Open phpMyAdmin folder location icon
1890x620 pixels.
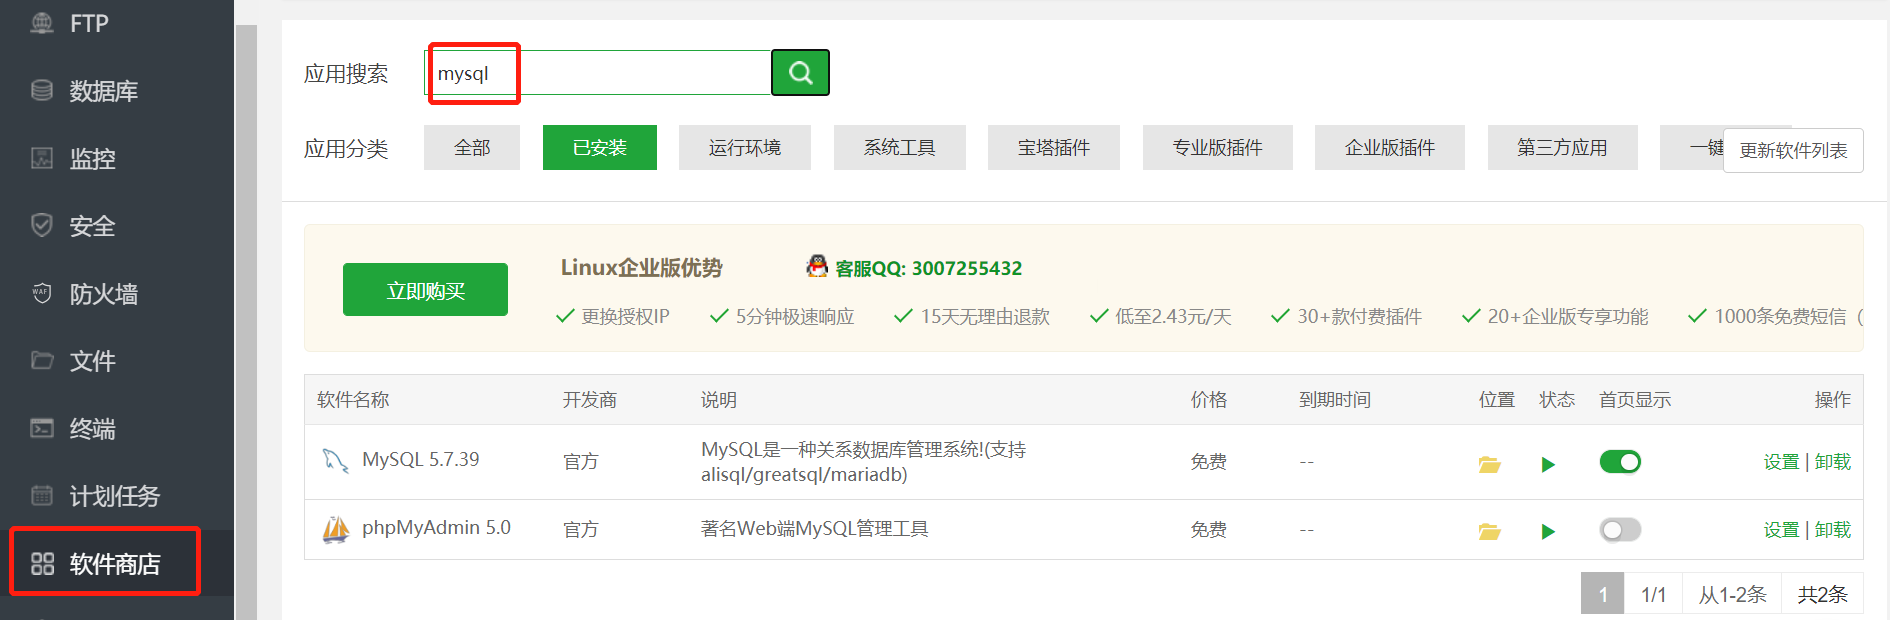(1489, 531)
